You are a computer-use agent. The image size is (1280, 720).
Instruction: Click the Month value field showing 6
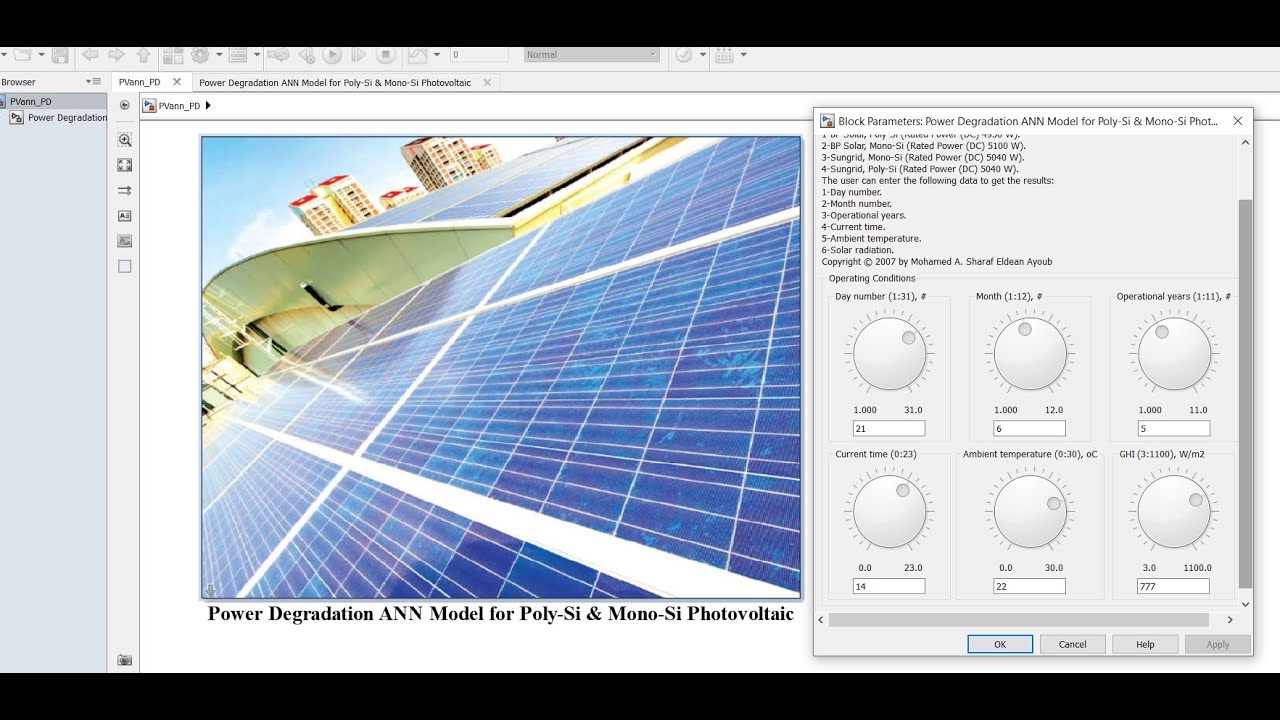1029,429
